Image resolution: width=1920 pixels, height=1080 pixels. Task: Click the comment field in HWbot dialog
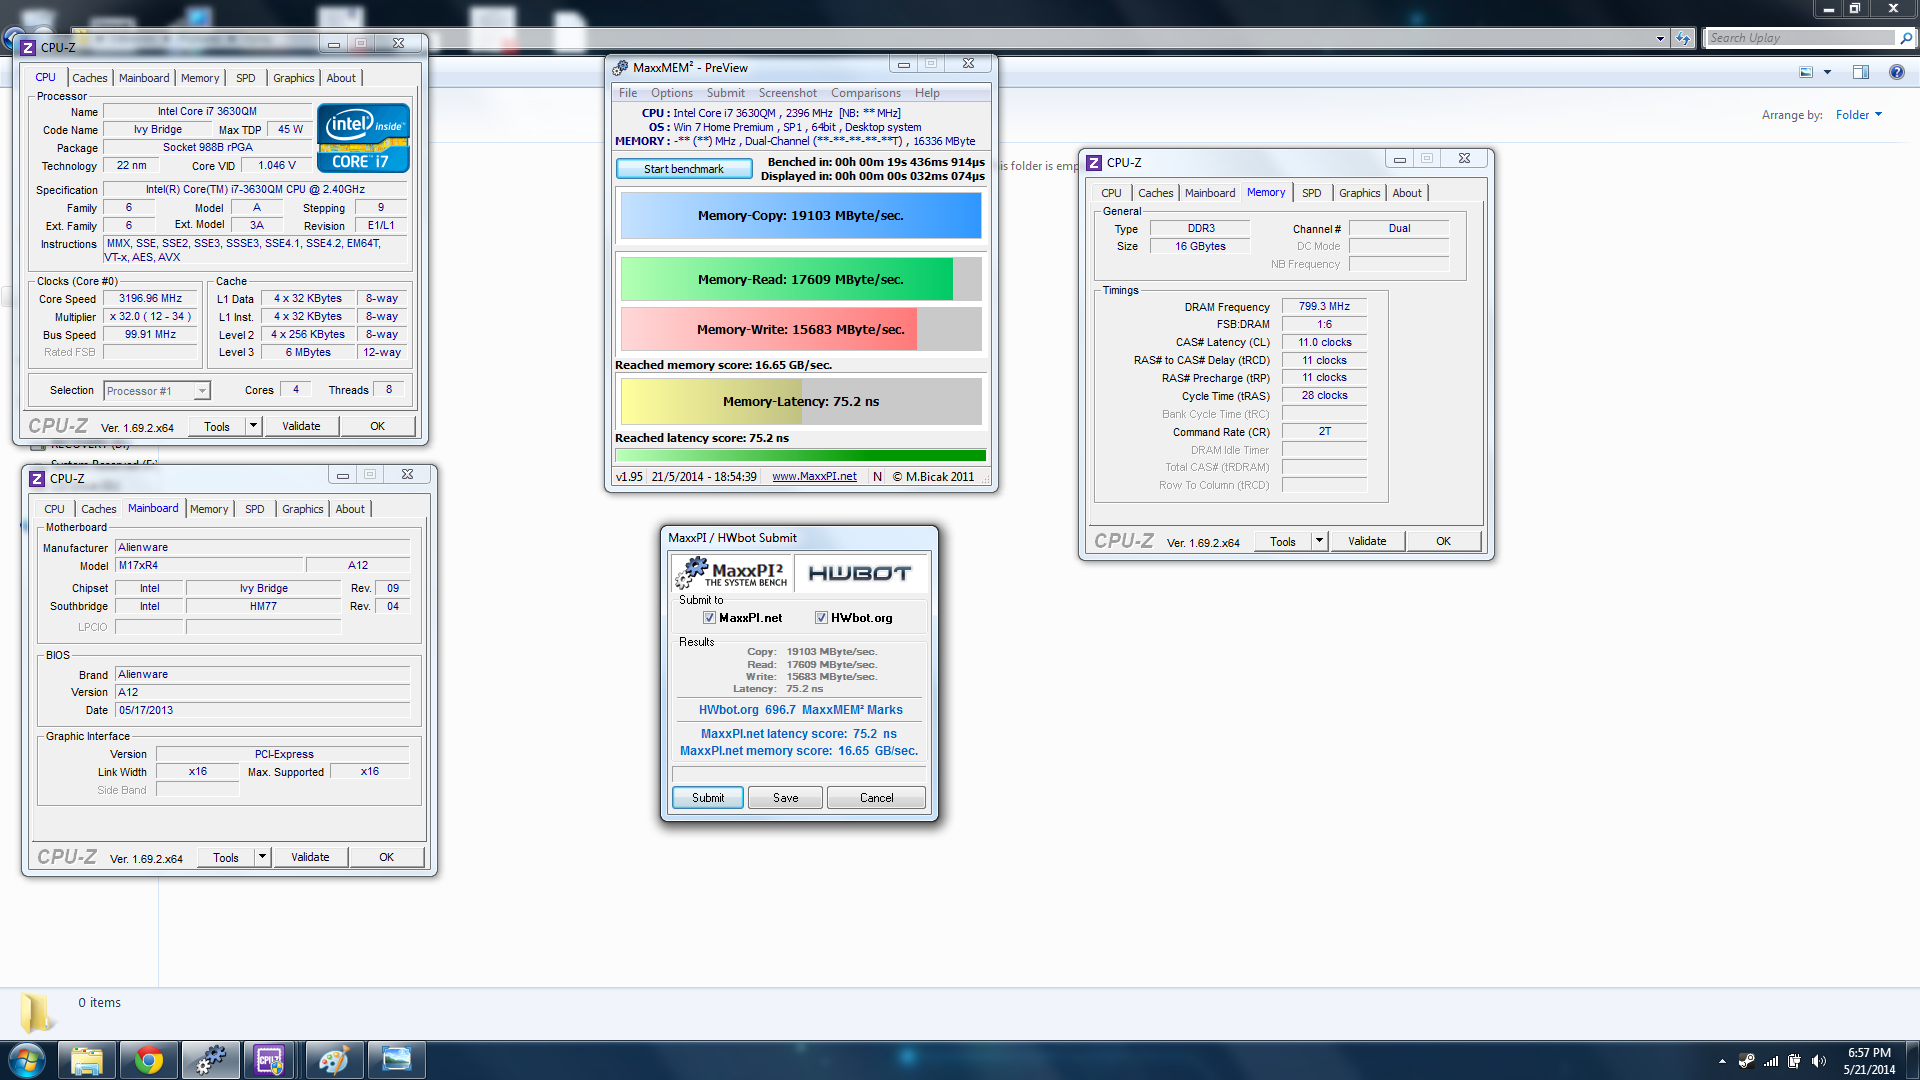[799, 774]
